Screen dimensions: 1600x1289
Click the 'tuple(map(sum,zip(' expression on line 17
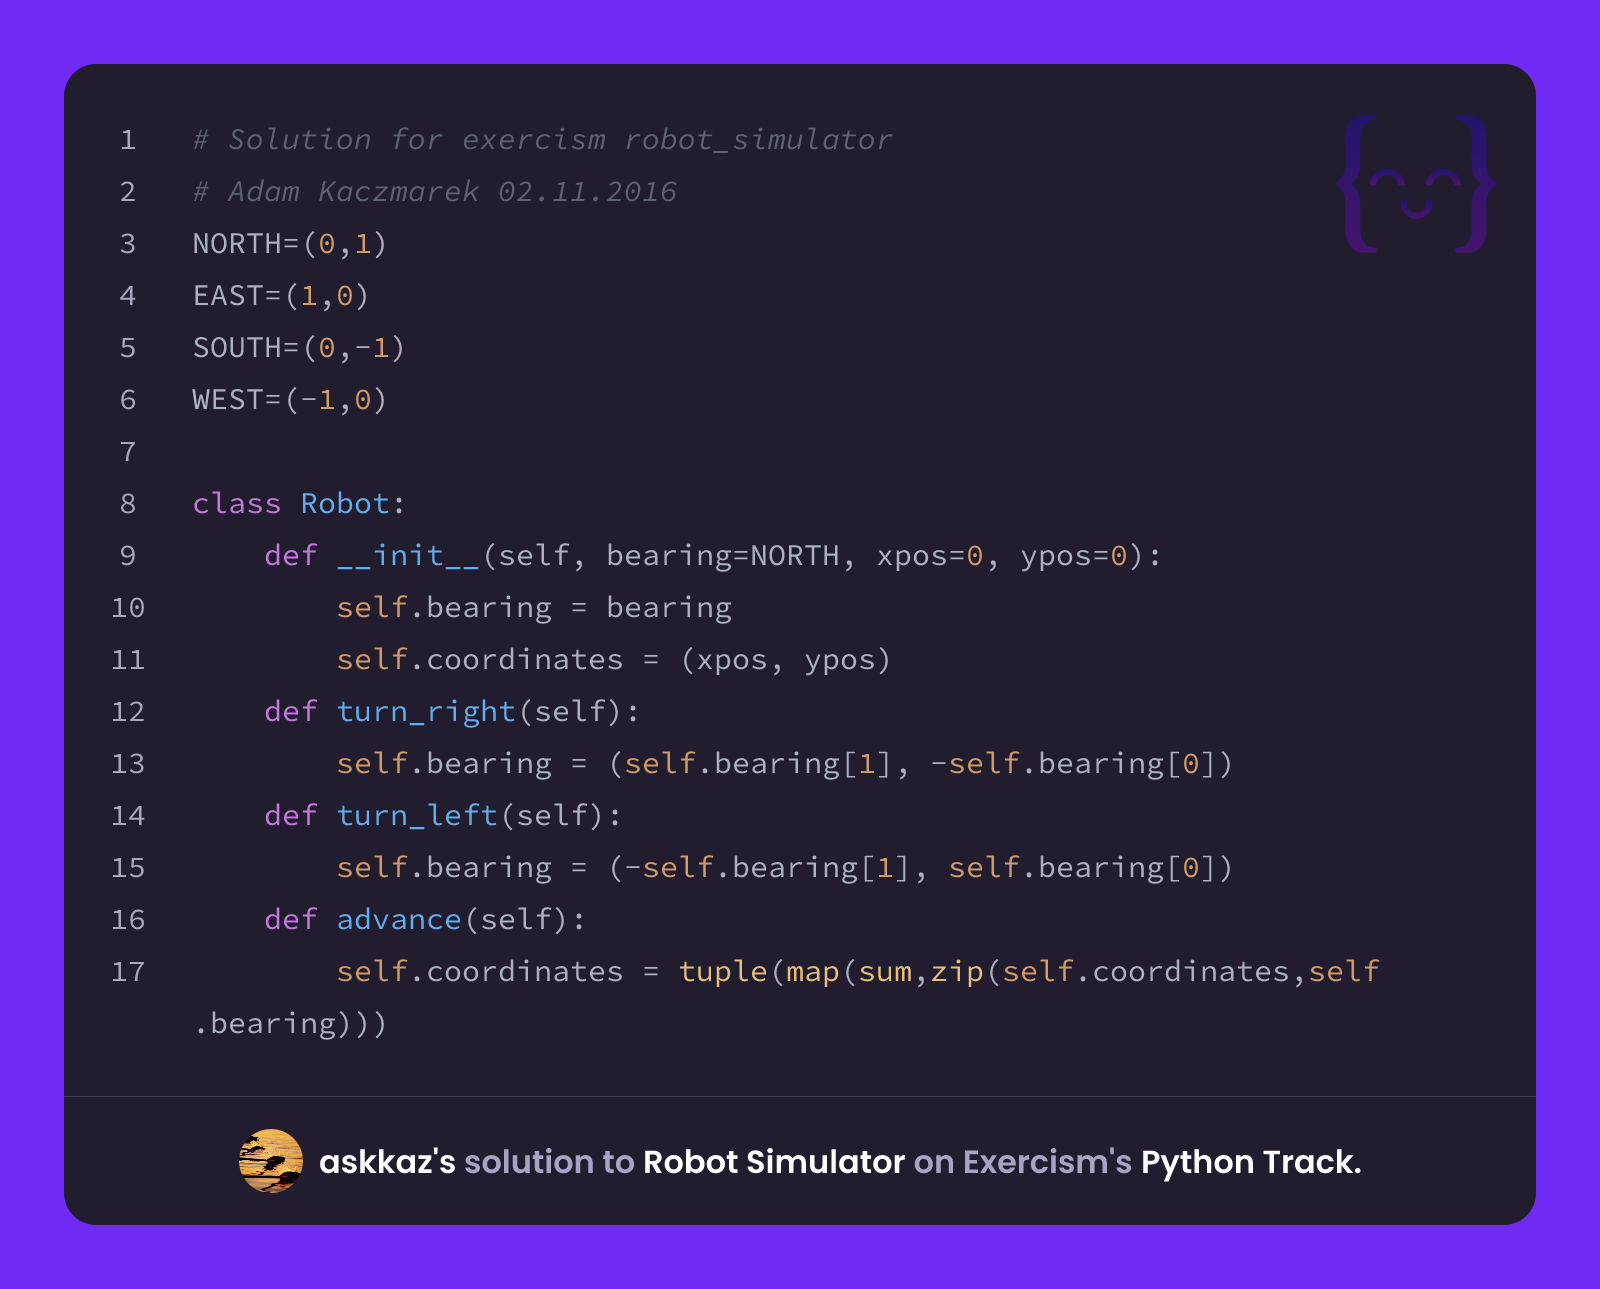point(840,972)
